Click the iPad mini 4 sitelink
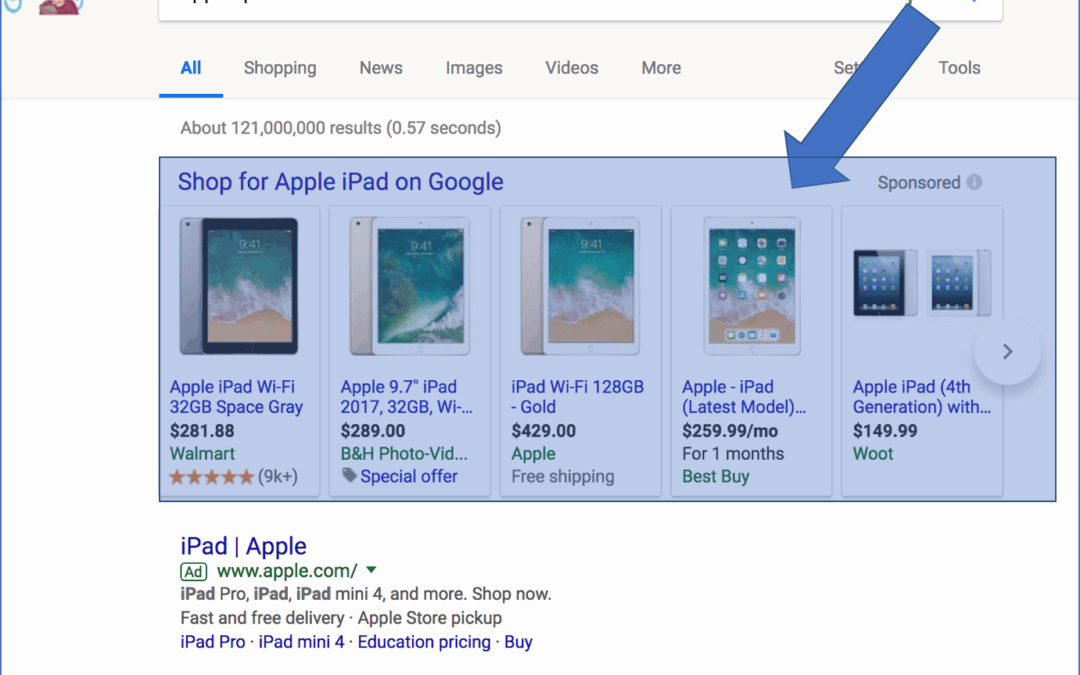The height and width of the screenshot is (675, 1080). click(301, 642)
